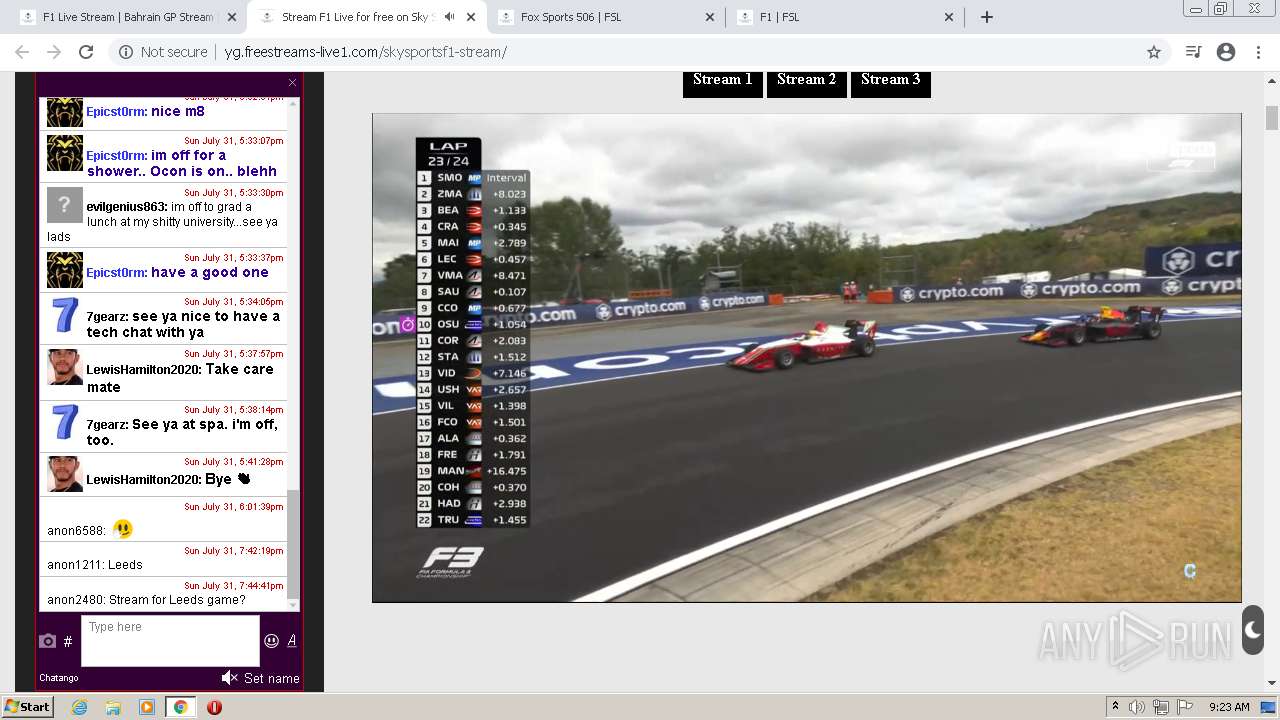Open the Chrome three-dot menu

click(x=1259, y=52)
